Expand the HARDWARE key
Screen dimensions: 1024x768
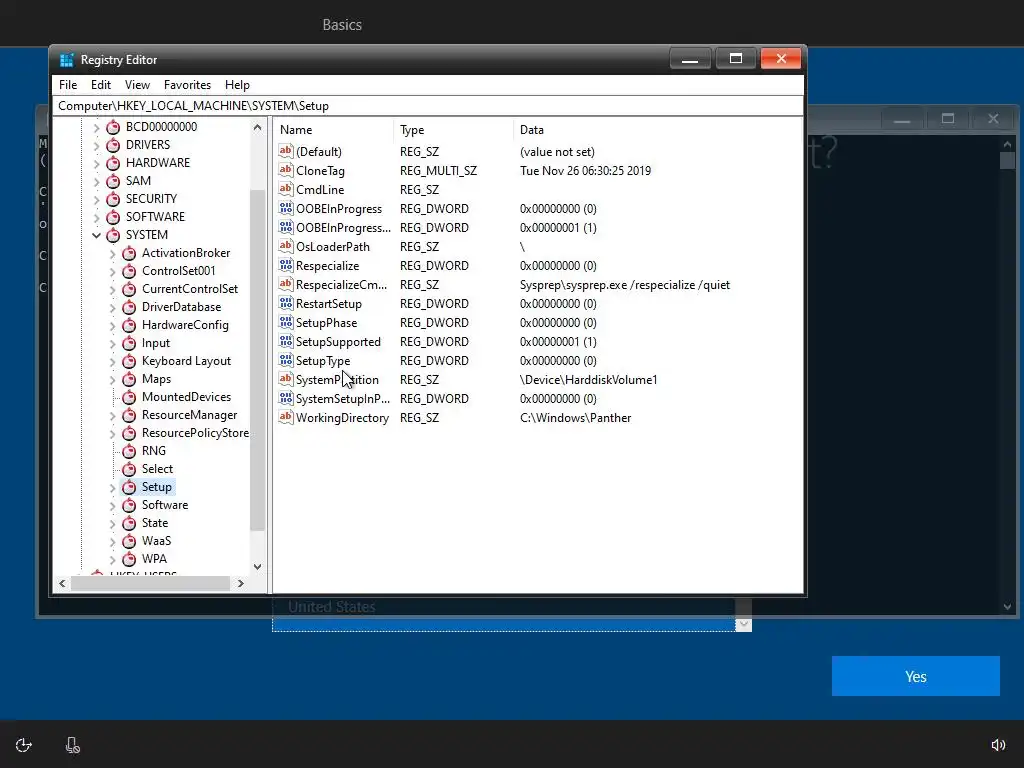pos(97,163)
